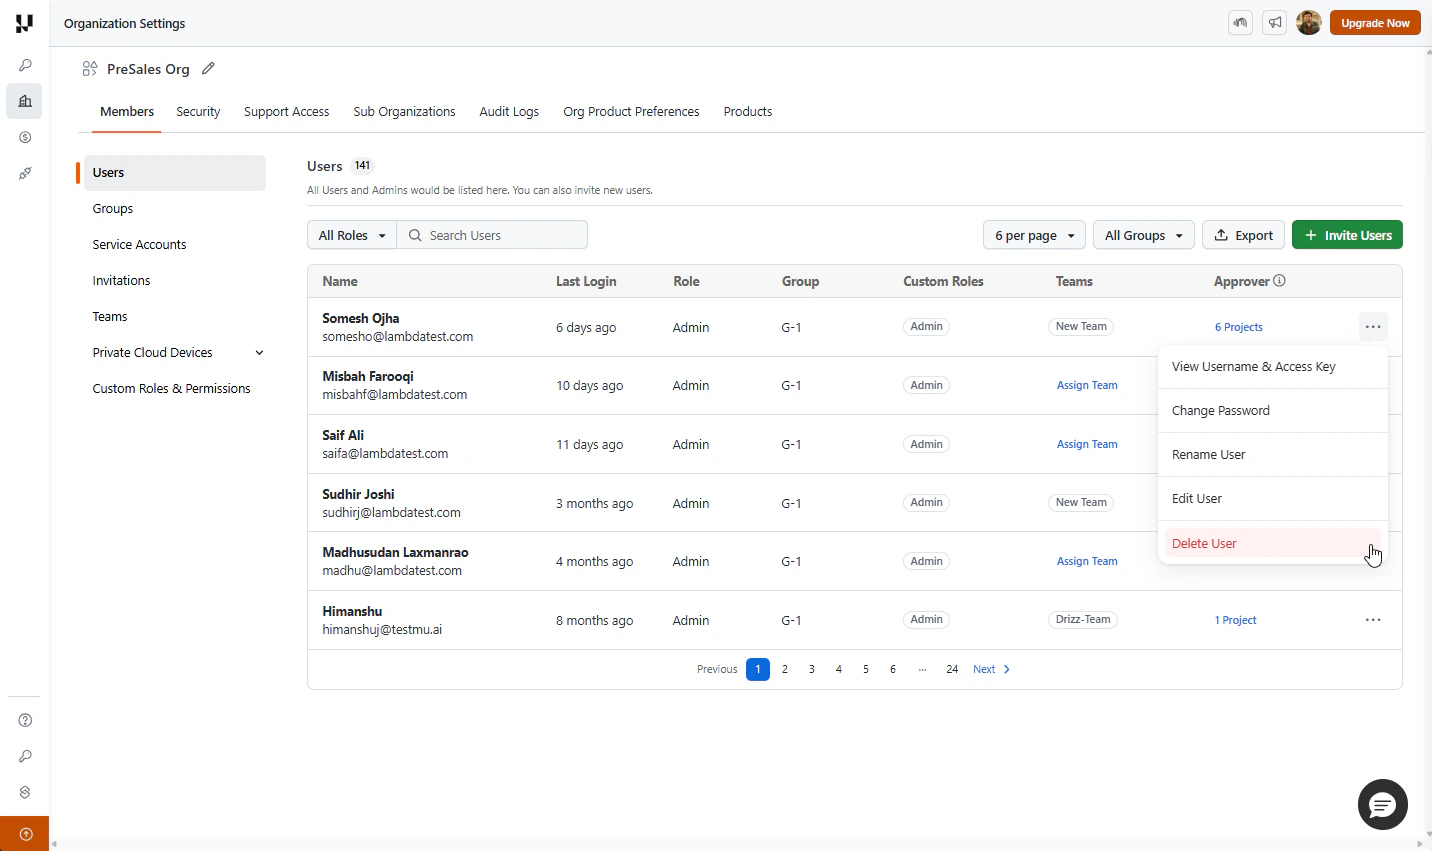The width and height of the screenshot is (1432, 851).
Task: Open the organization building icon in the sidebar
Action: (25, 101)
